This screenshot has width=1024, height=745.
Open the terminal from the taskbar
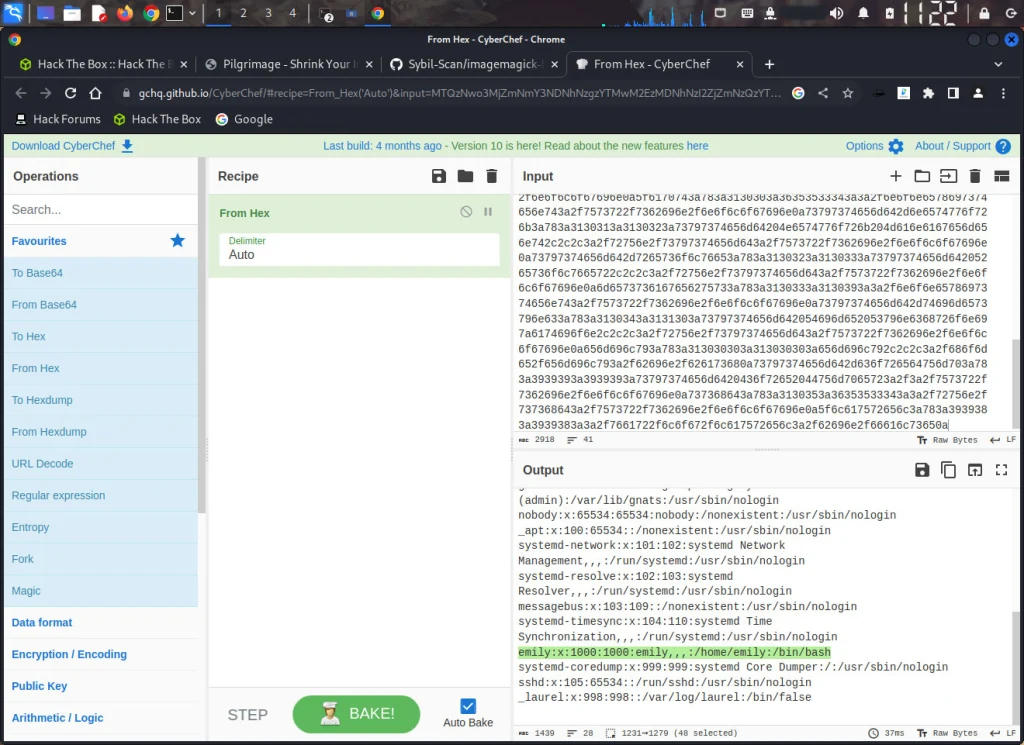(x=174, y=13)
